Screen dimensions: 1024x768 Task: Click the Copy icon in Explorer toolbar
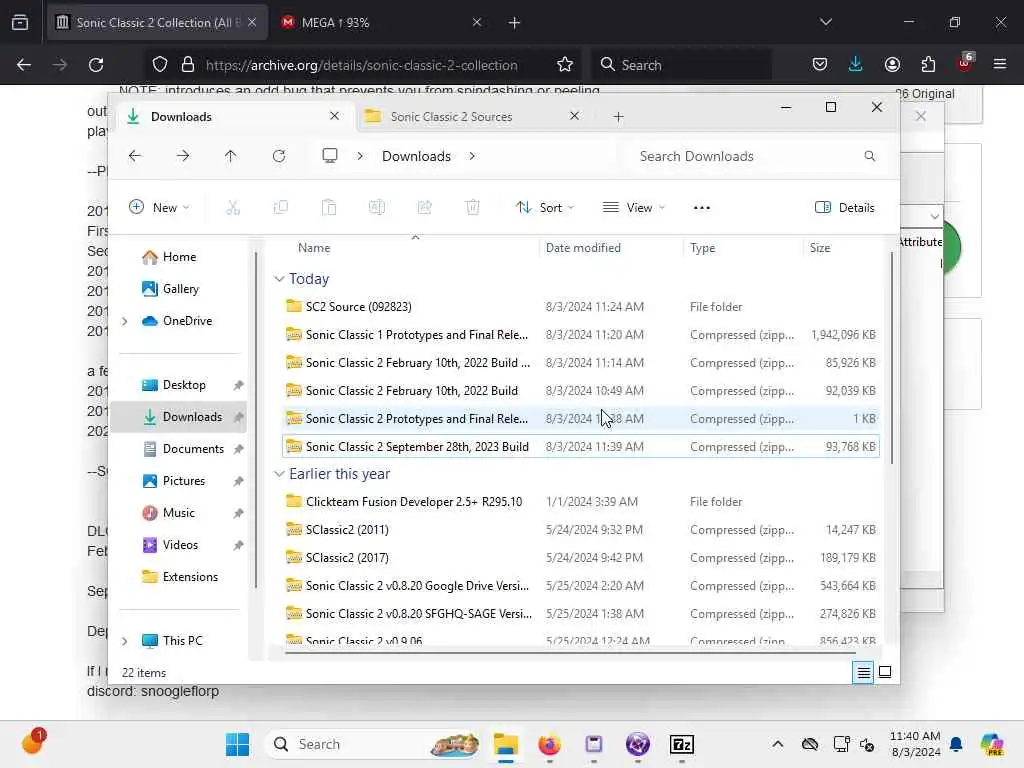pyautogui.click(x=281, y=208)
